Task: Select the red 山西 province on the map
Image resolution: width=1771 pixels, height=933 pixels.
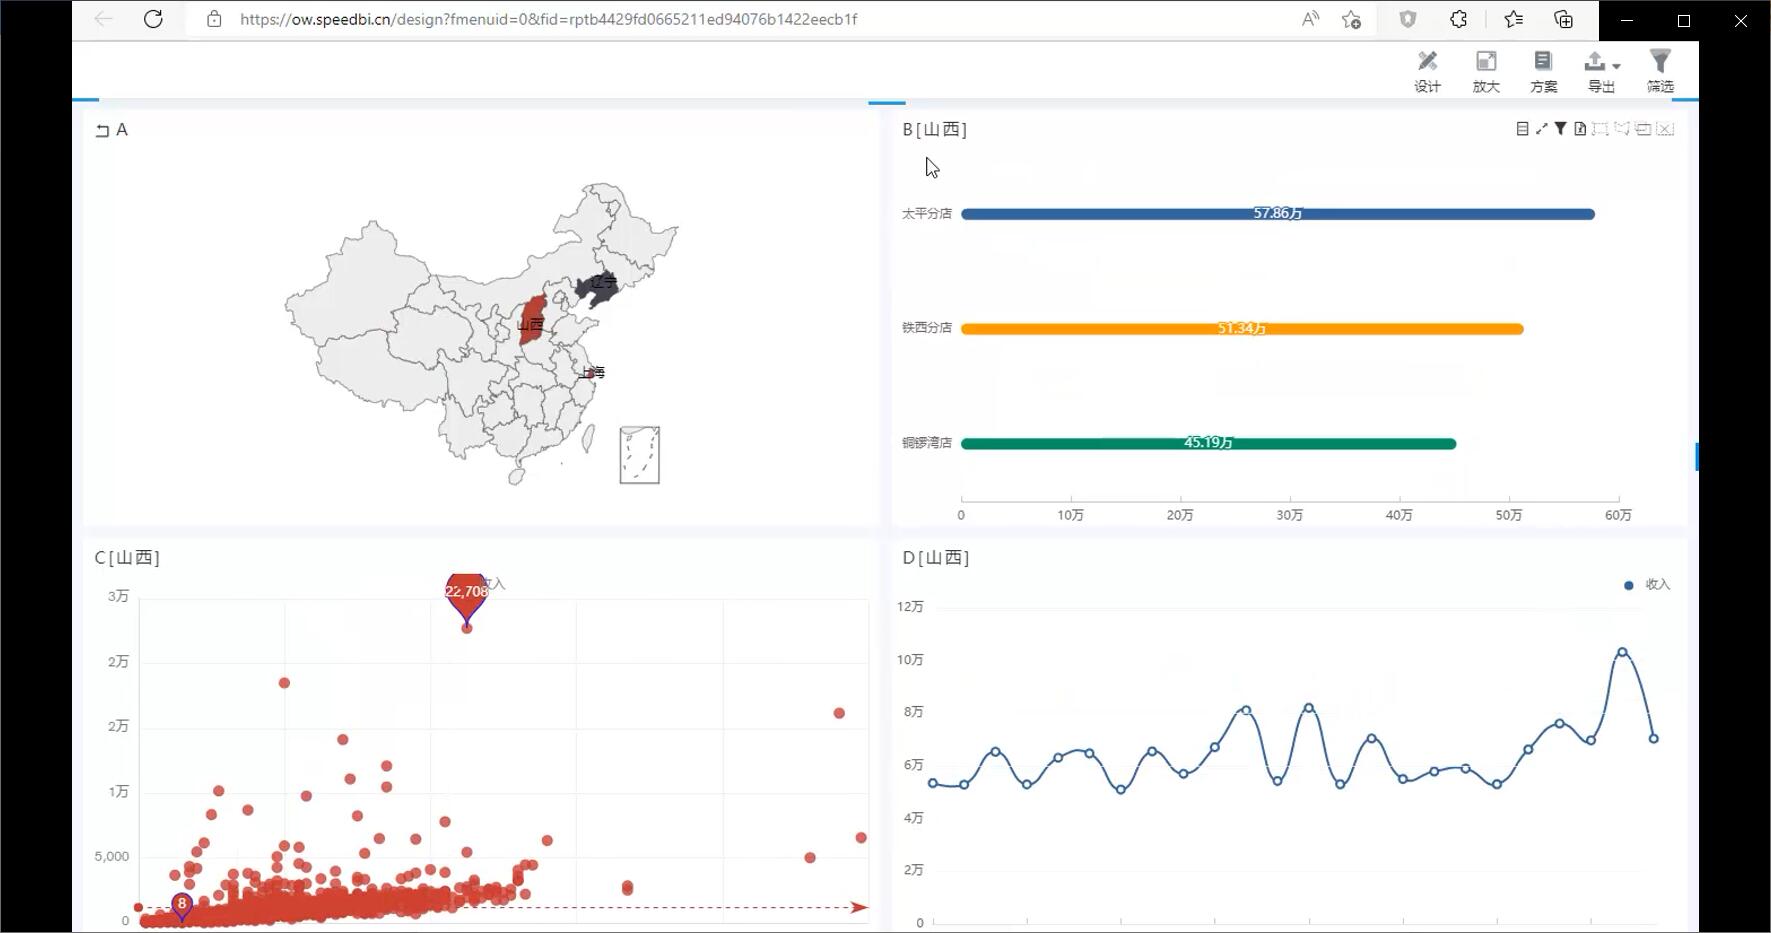Action: tap(532, 322)
